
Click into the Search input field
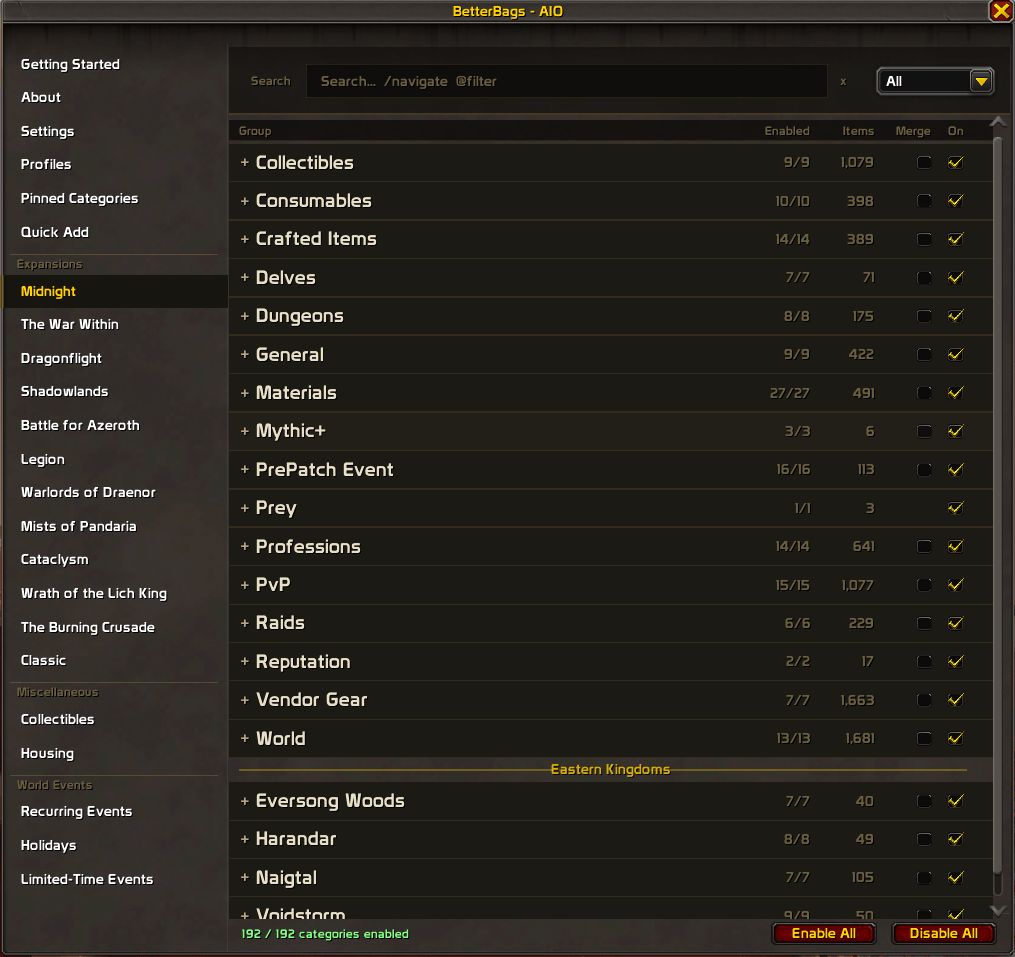[x=566, y=81]
